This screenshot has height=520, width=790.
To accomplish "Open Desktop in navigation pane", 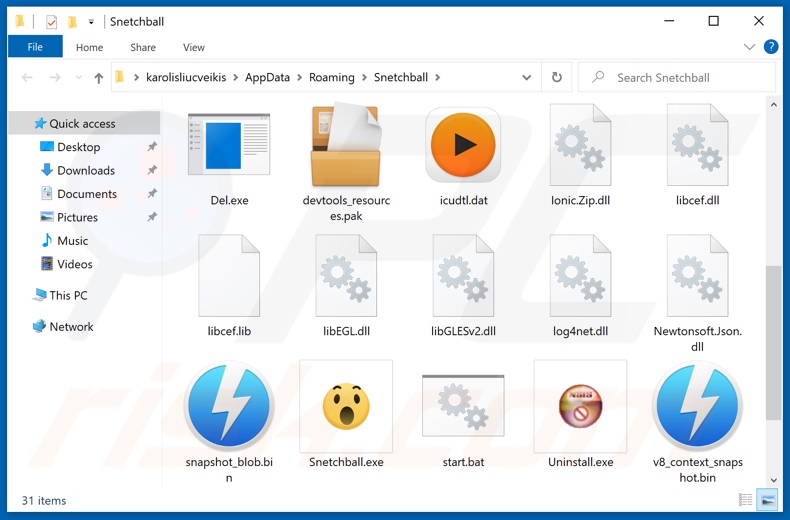I will click(79, 147).
